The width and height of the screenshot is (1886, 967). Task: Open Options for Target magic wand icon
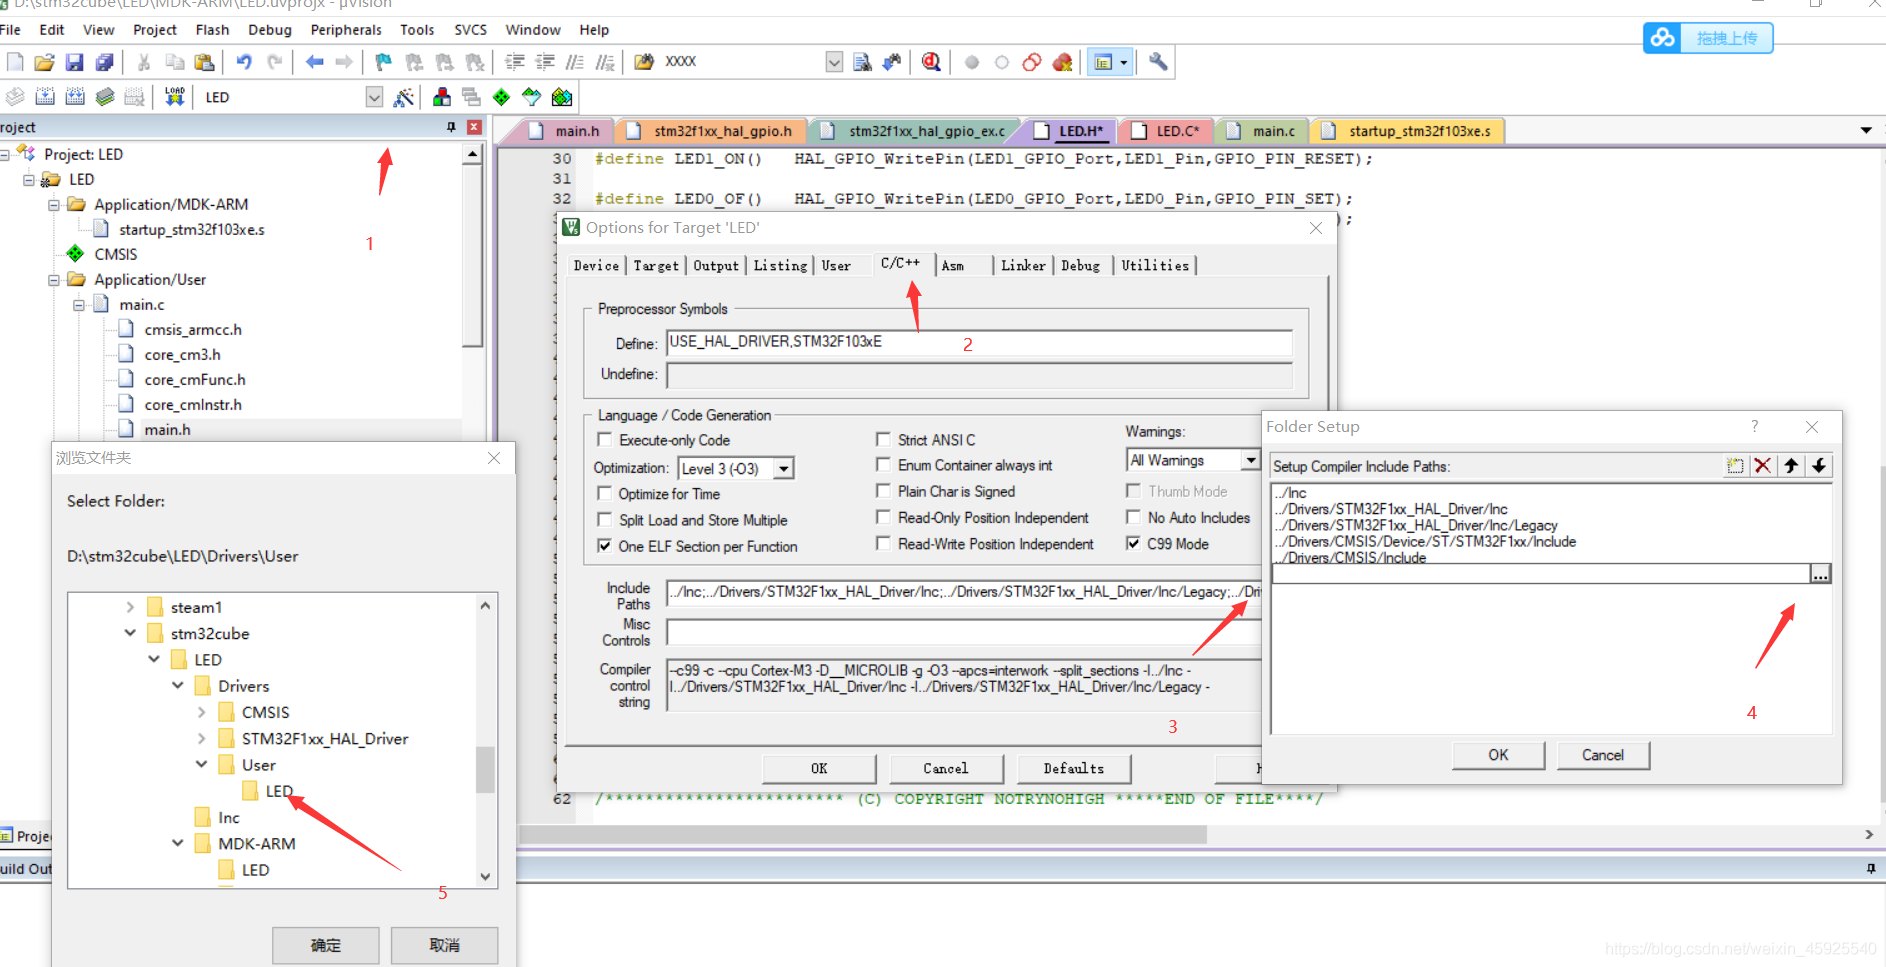(x=404, y=97)
